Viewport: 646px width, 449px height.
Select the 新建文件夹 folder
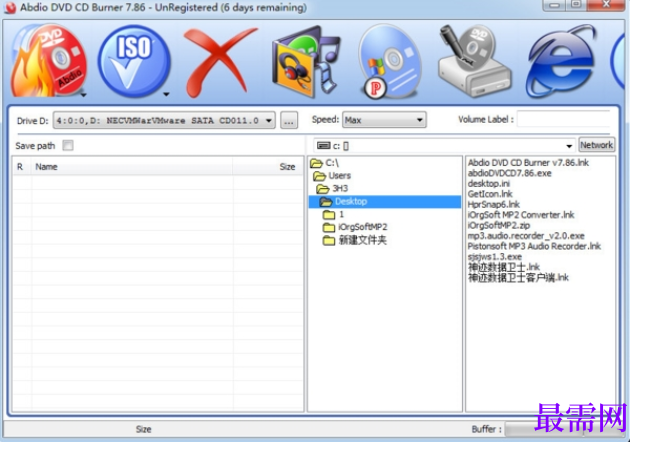355,240
